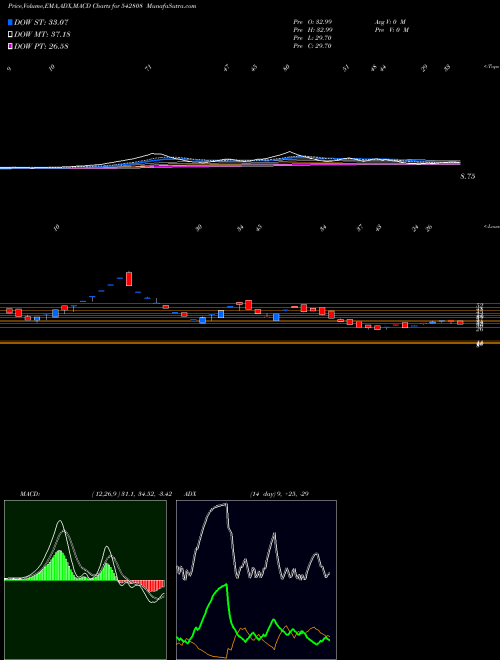Click the '<Tops' label beside the upper number row
The width and height of the screenshot is (500, 660).
point(492,67)
